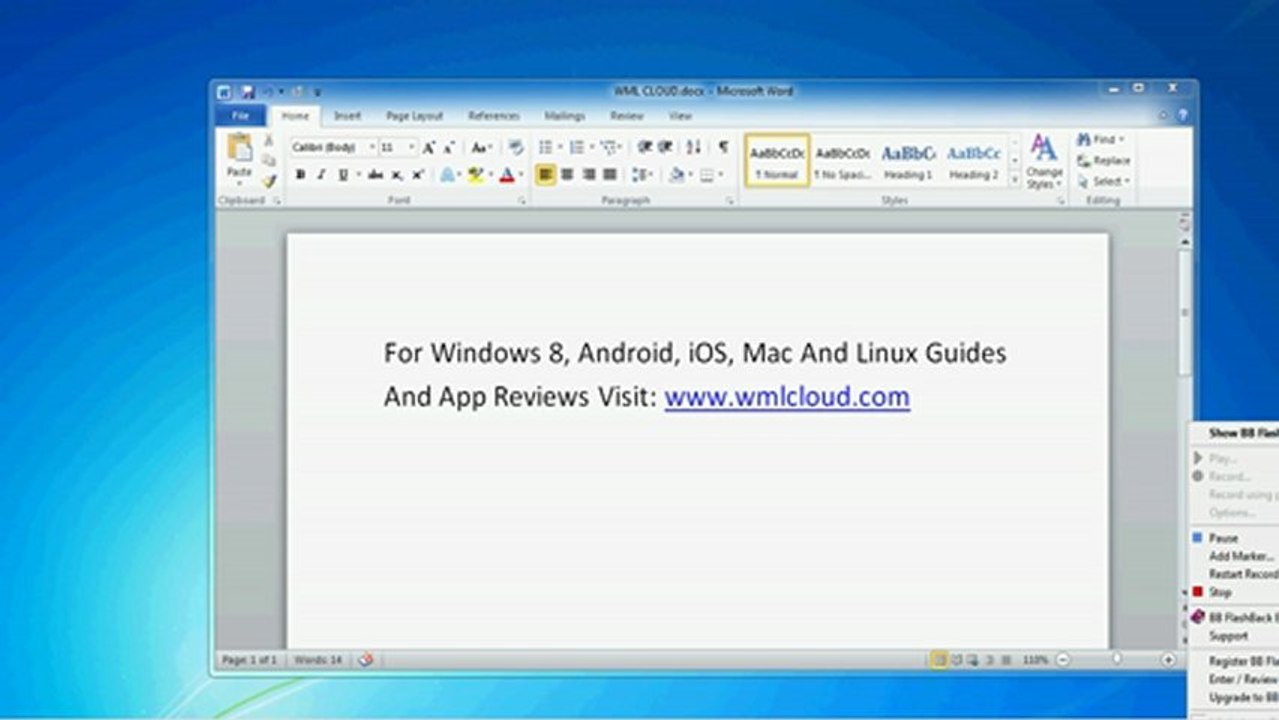Click the Copy icon in Clipboard group
1279x720 pixels.
(x=268, y=160)
